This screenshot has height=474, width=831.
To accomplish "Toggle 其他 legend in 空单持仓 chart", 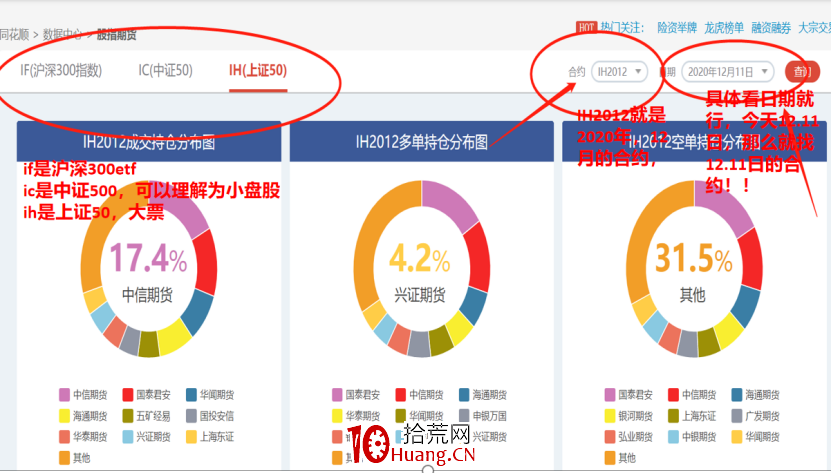I will 620,458.
